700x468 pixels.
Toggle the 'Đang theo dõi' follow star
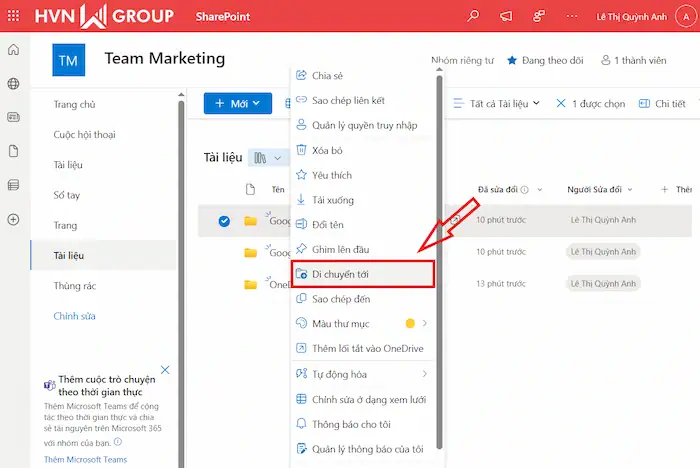(x=513, y=61)
